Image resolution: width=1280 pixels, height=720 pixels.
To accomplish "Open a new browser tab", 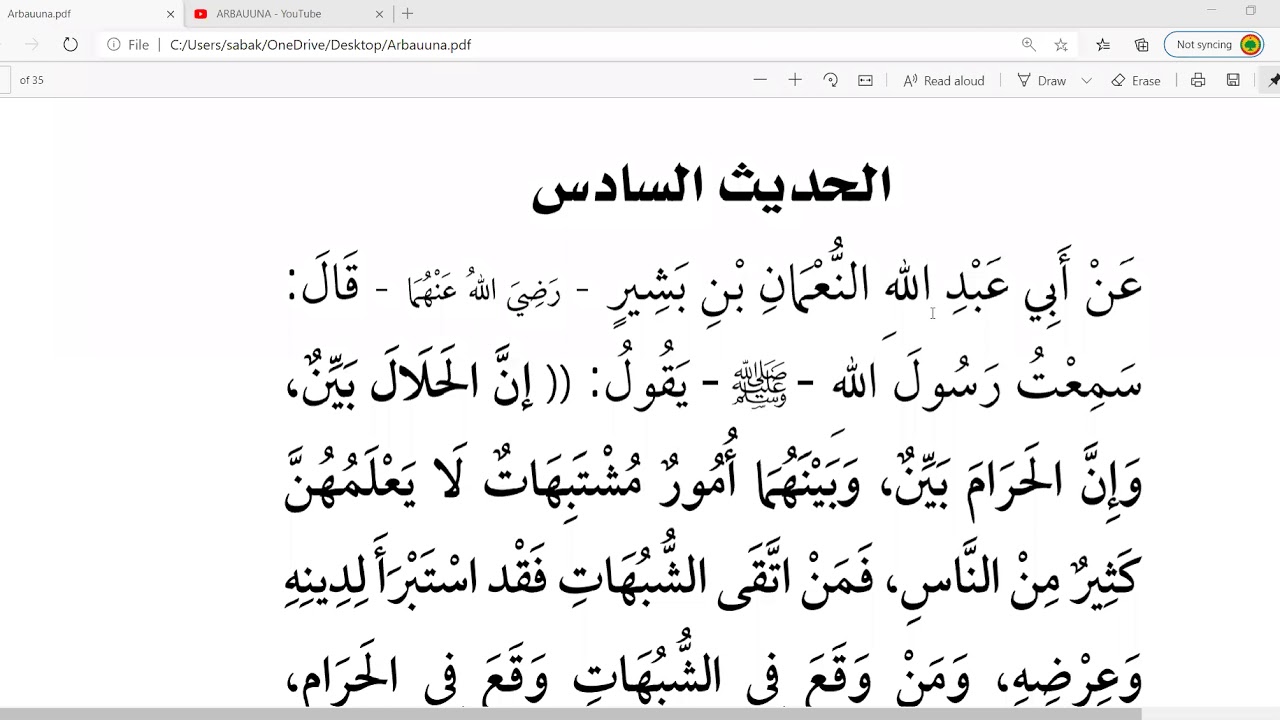I will point(407,14).
